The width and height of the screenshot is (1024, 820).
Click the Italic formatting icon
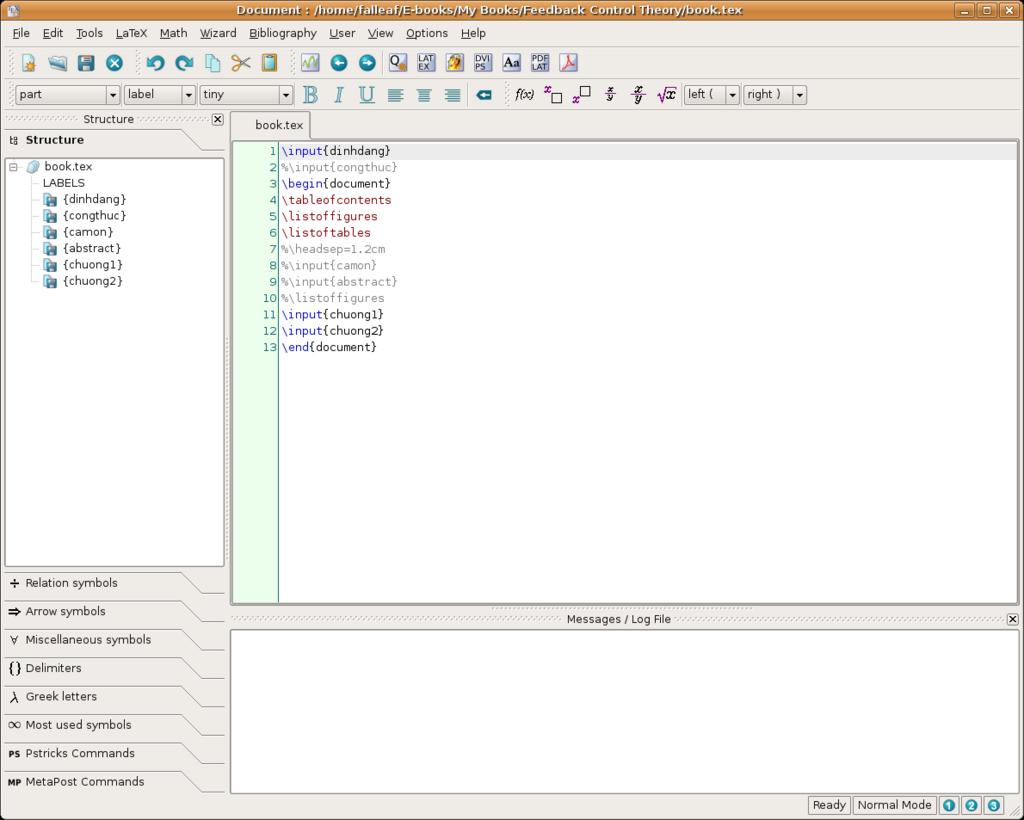338,95
